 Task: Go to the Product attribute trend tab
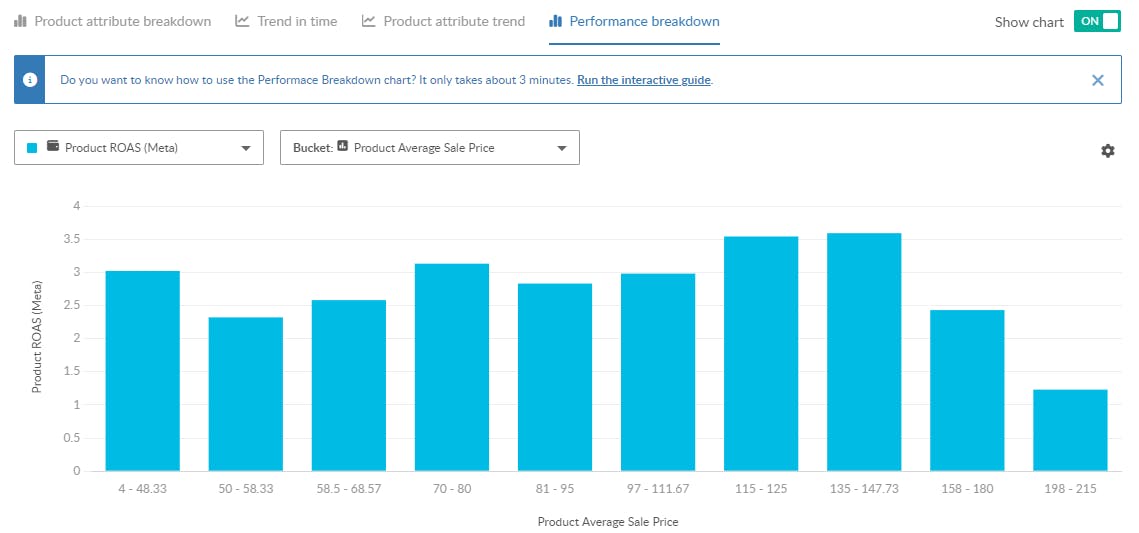click(x=454, y=21)
